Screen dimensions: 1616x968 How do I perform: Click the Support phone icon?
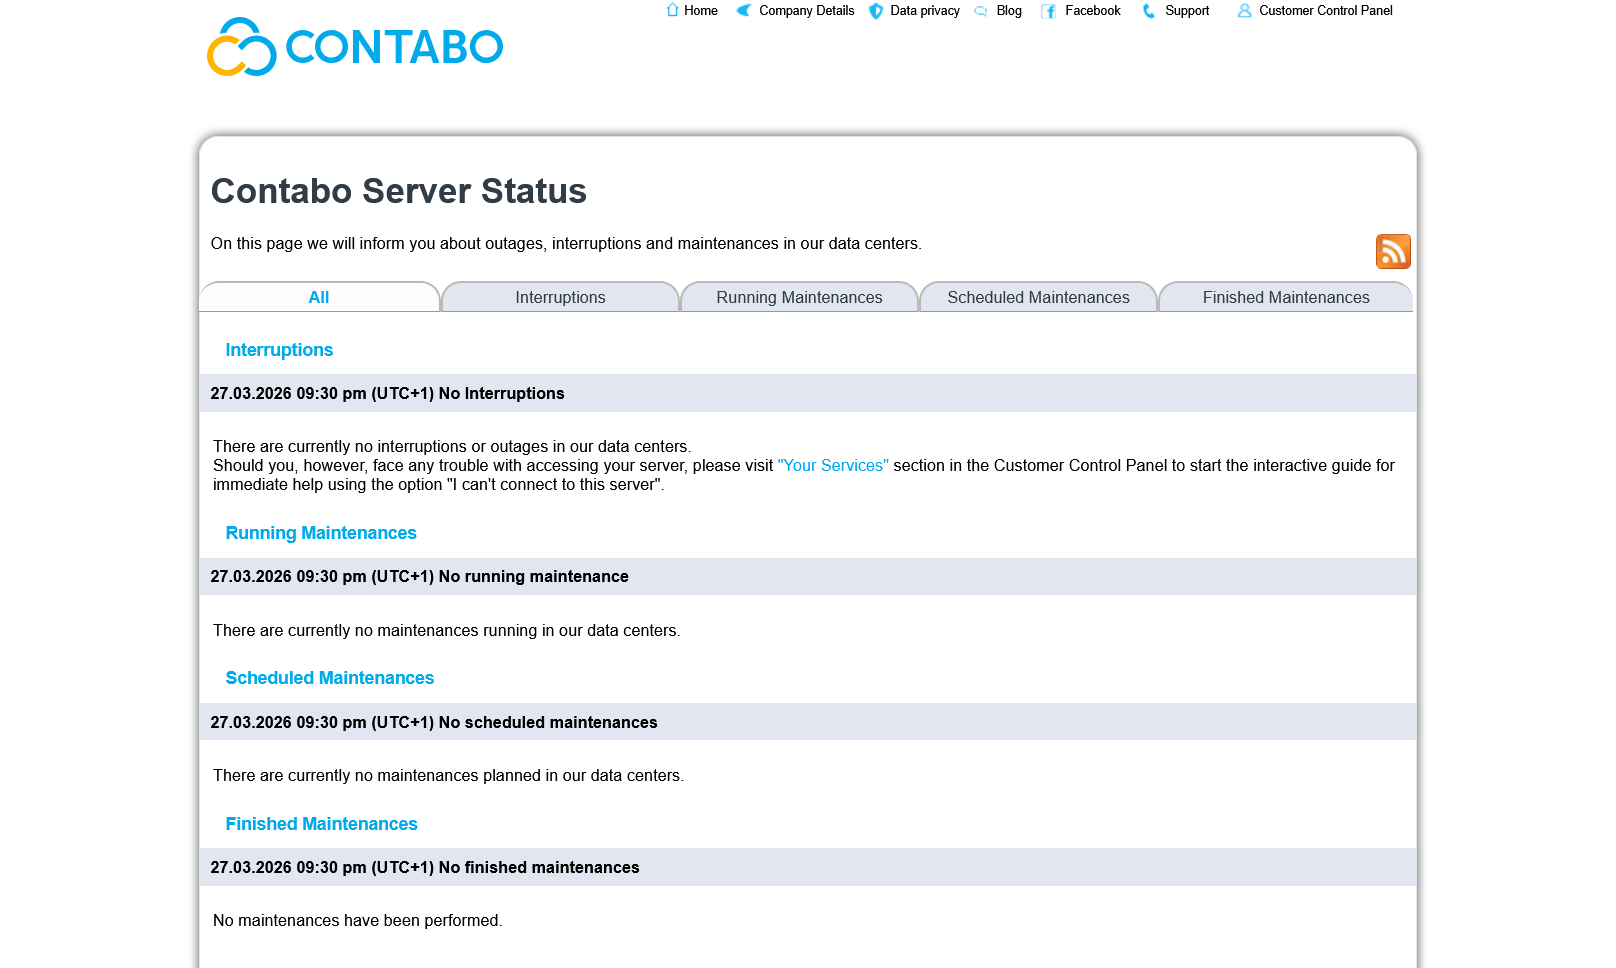tap(1149, 11)
